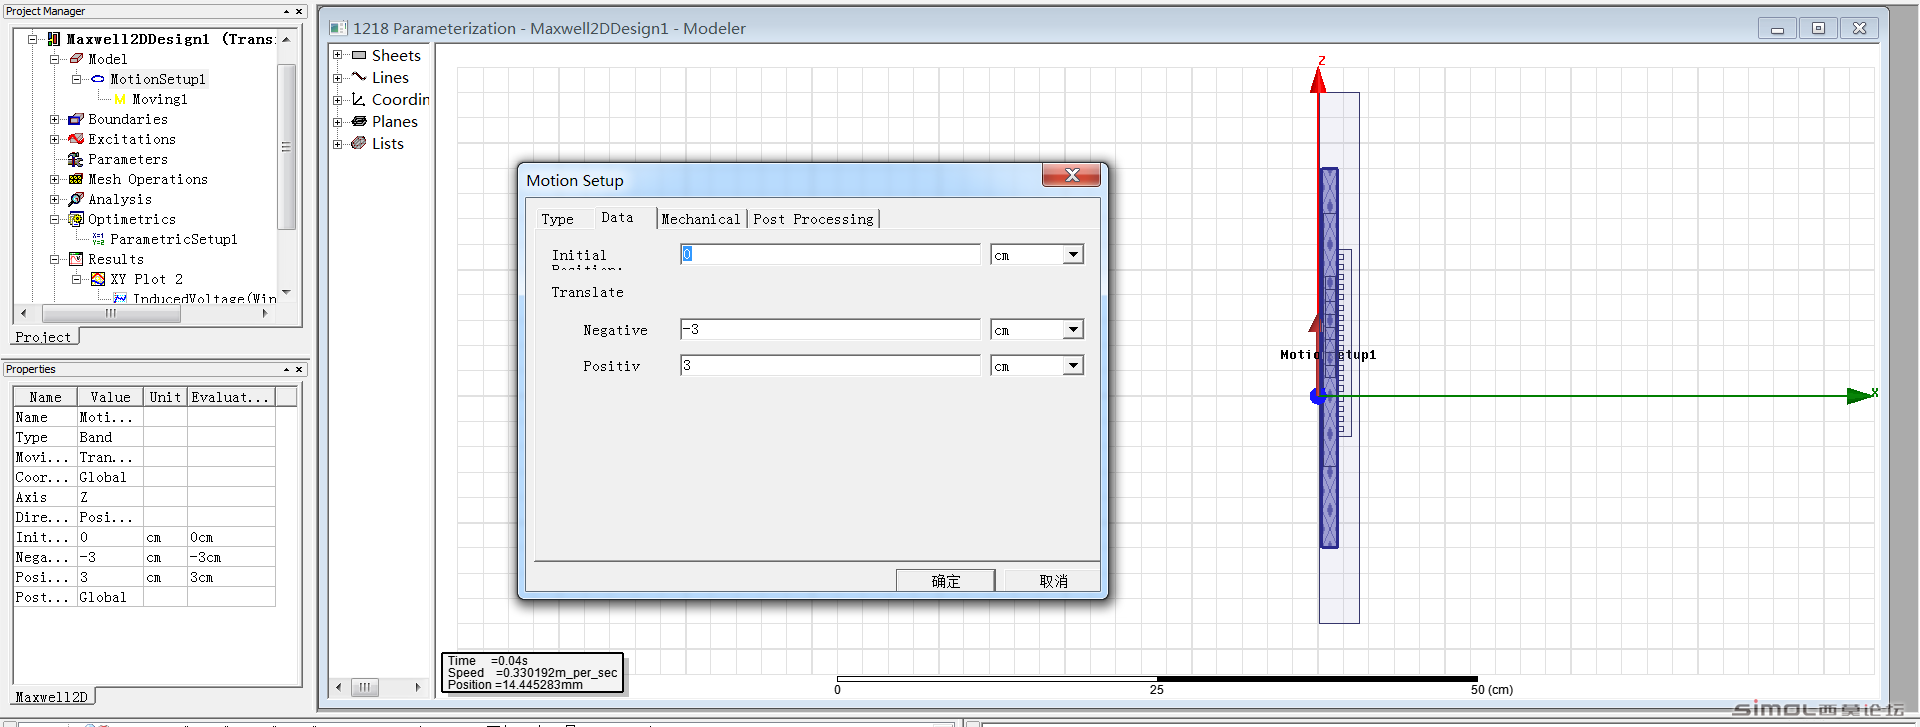Confirm with the 确定 button
The image size is (1920, 727).
(945, 581)
